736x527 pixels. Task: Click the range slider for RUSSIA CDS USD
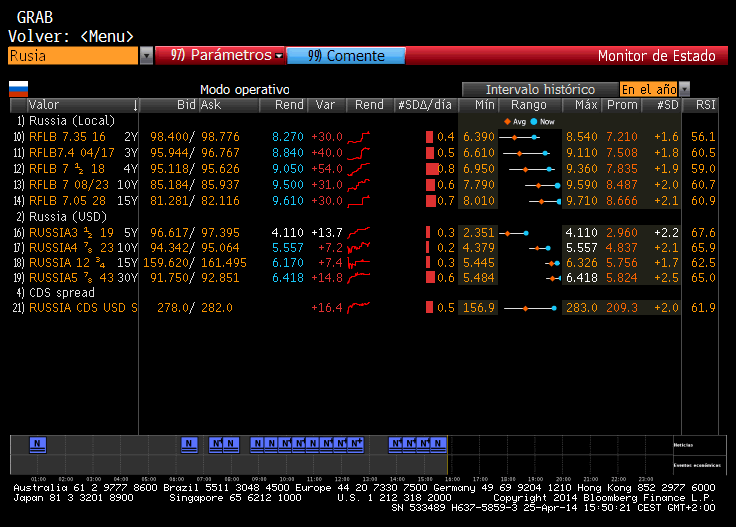(x=530, y=308)
